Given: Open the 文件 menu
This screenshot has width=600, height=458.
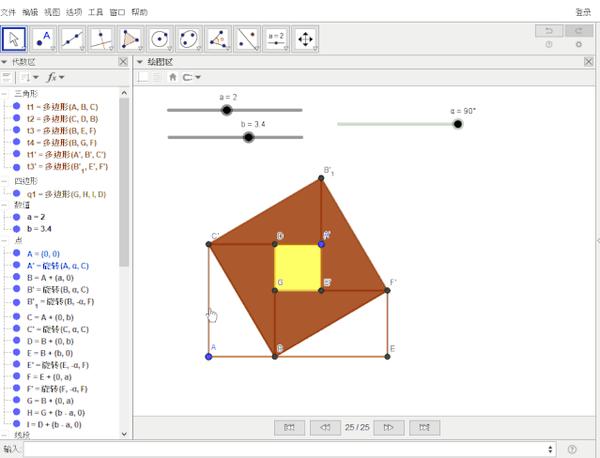Looking at the screenshot, I should pos(8,12).
